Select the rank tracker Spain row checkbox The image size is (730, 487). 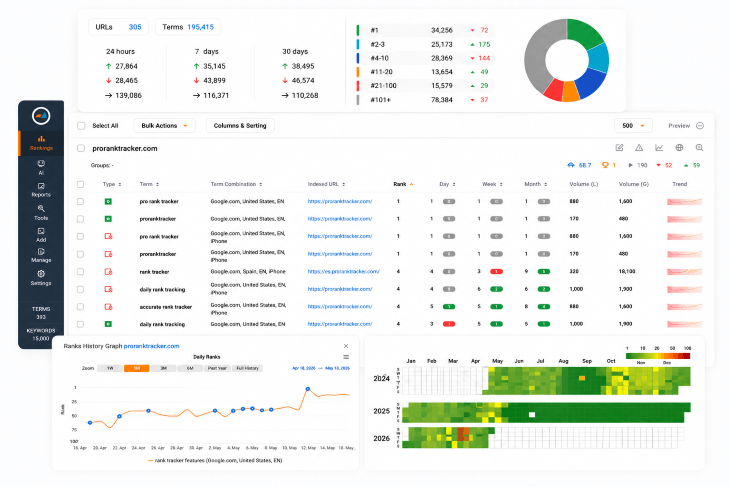click(81, 271)
